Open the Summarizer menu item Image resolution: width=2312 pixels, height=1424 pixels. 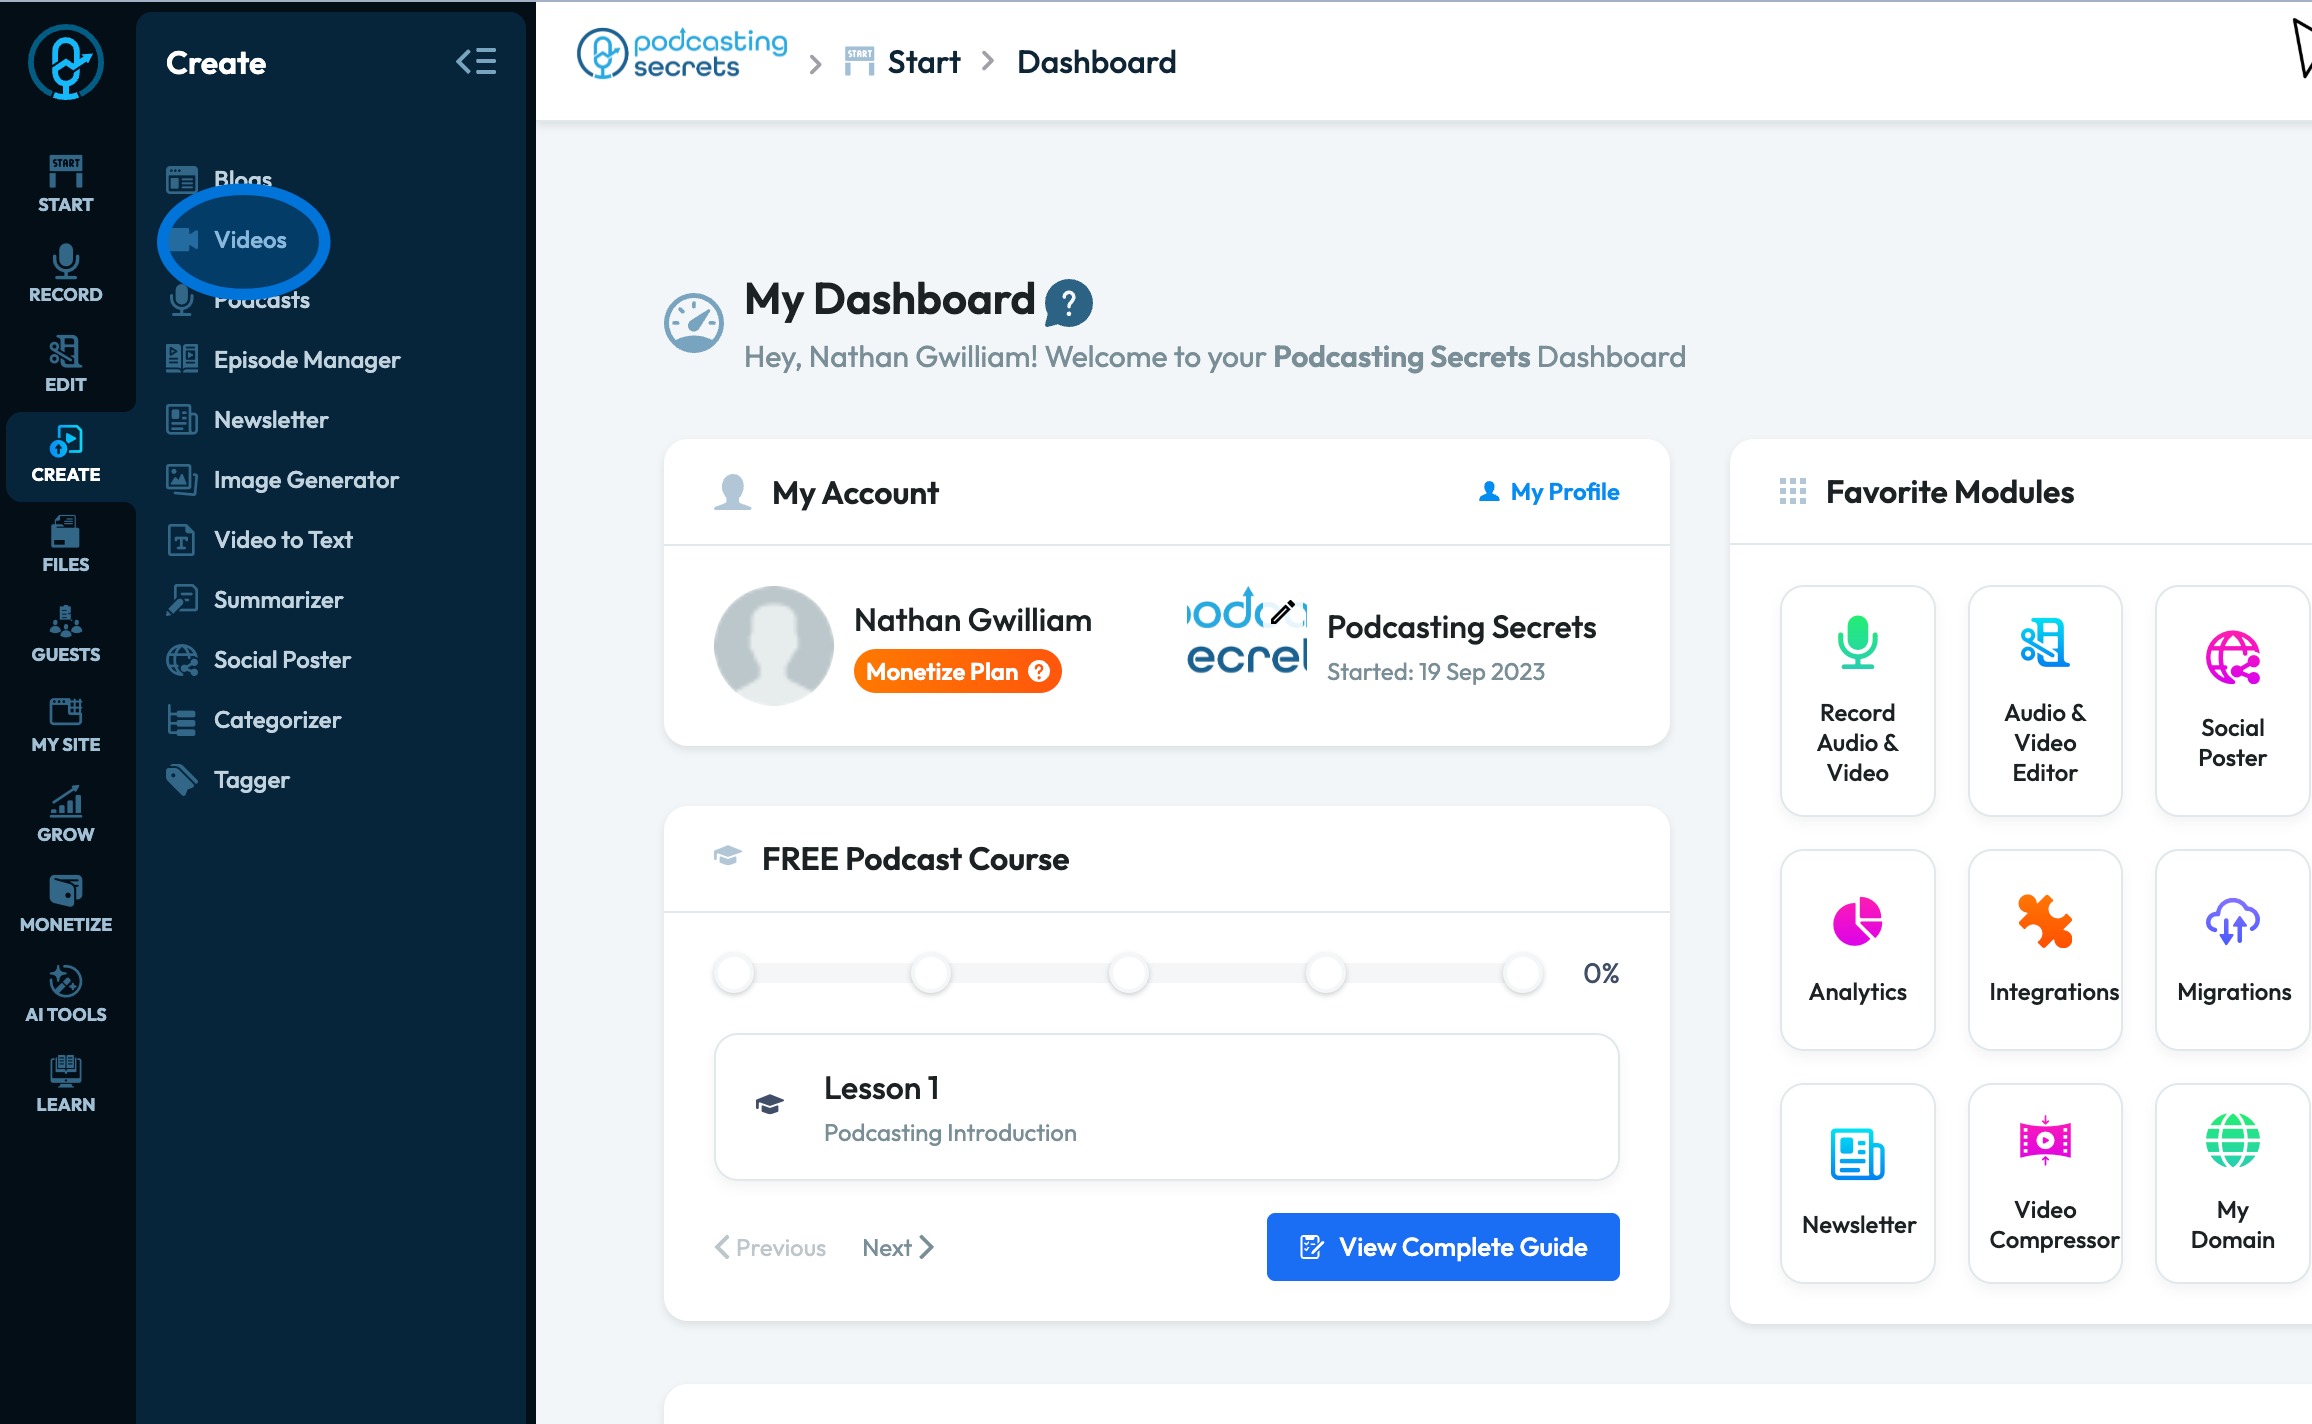click(278, 600)
